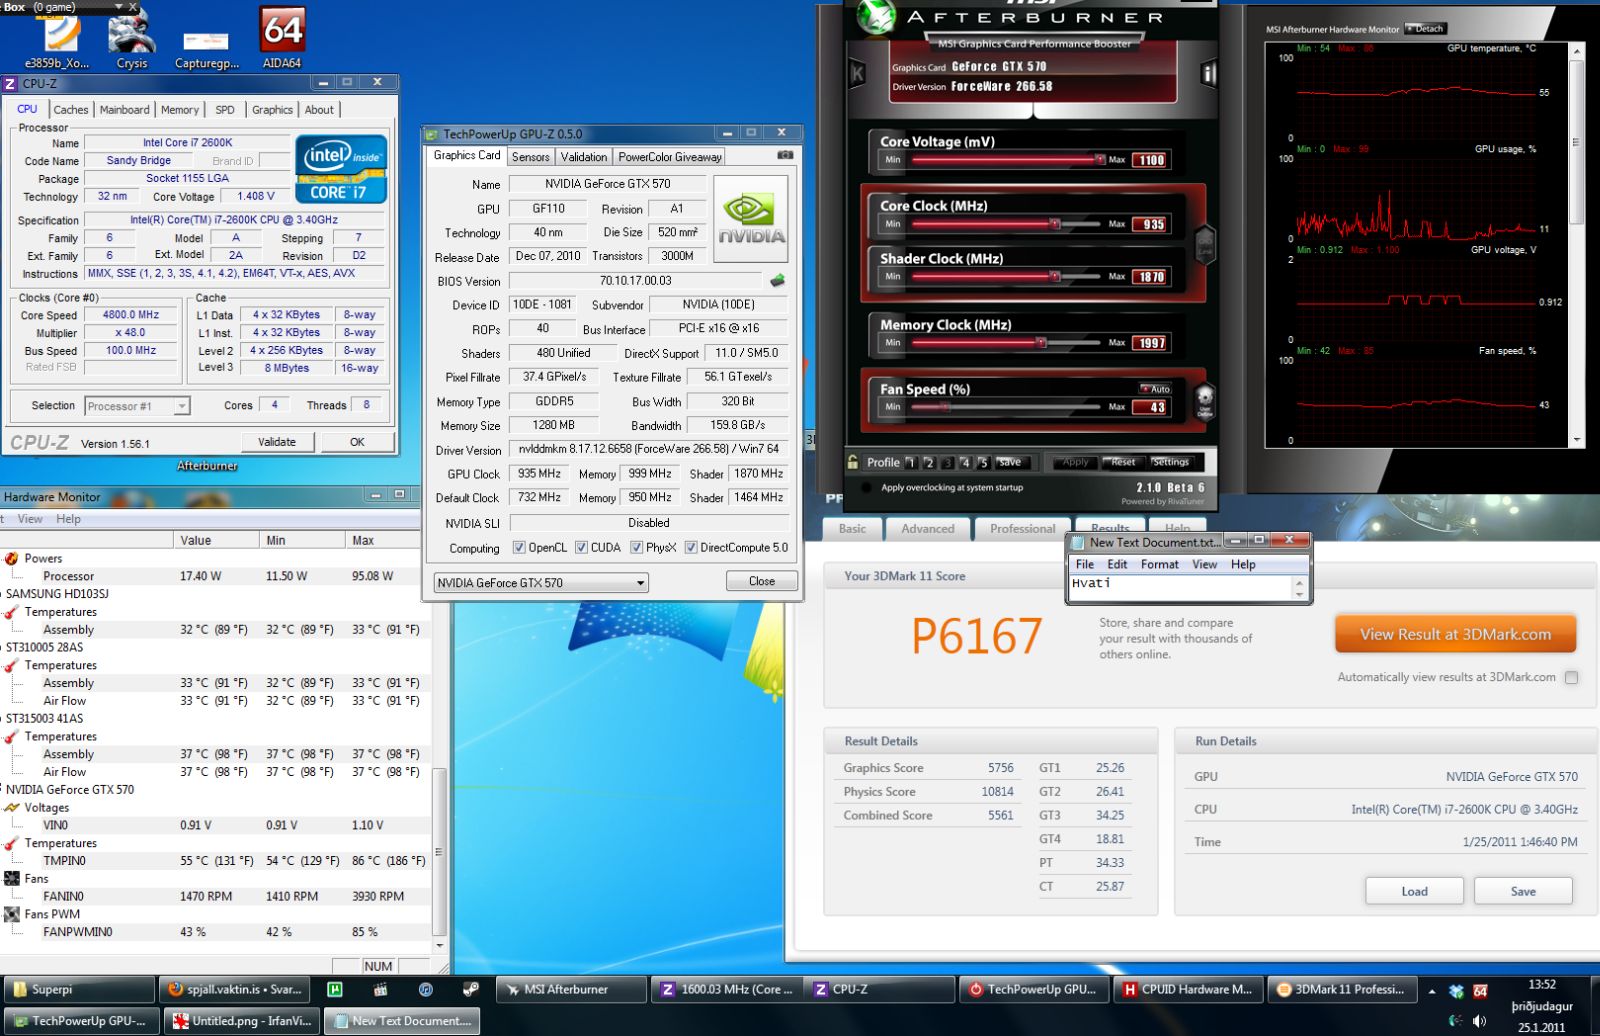The image size is (1600, 1036).
Task: Open the AIDA64 desktop shortcut
Action: click(282, 38)
